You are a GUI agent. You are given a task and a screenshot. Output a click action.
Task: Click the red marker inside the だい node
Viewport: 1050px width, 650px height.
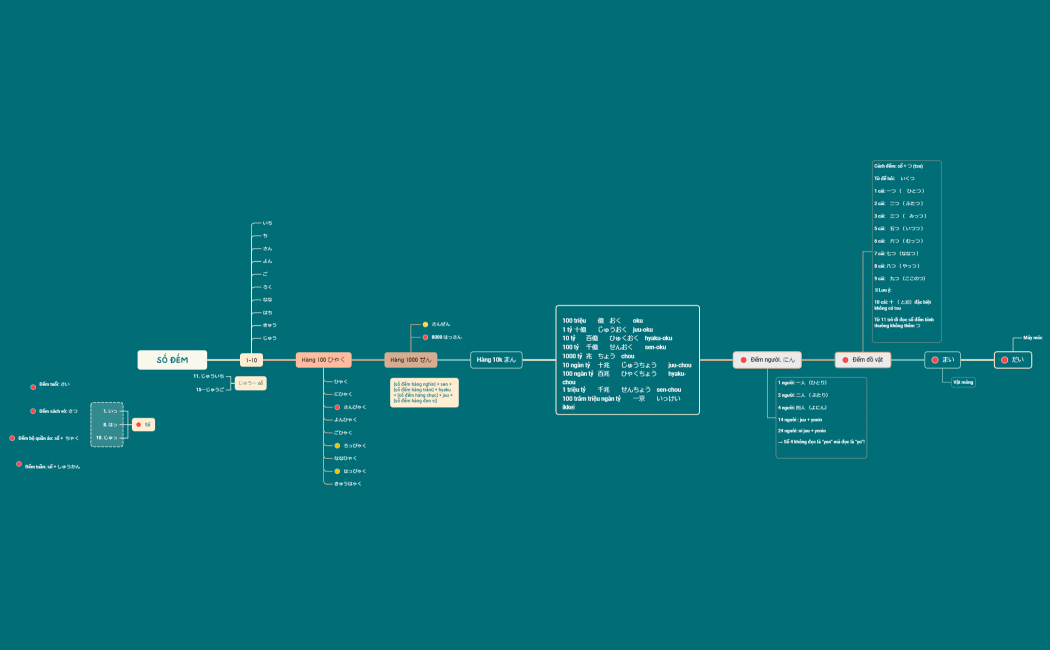click(x=1004, y=360)
